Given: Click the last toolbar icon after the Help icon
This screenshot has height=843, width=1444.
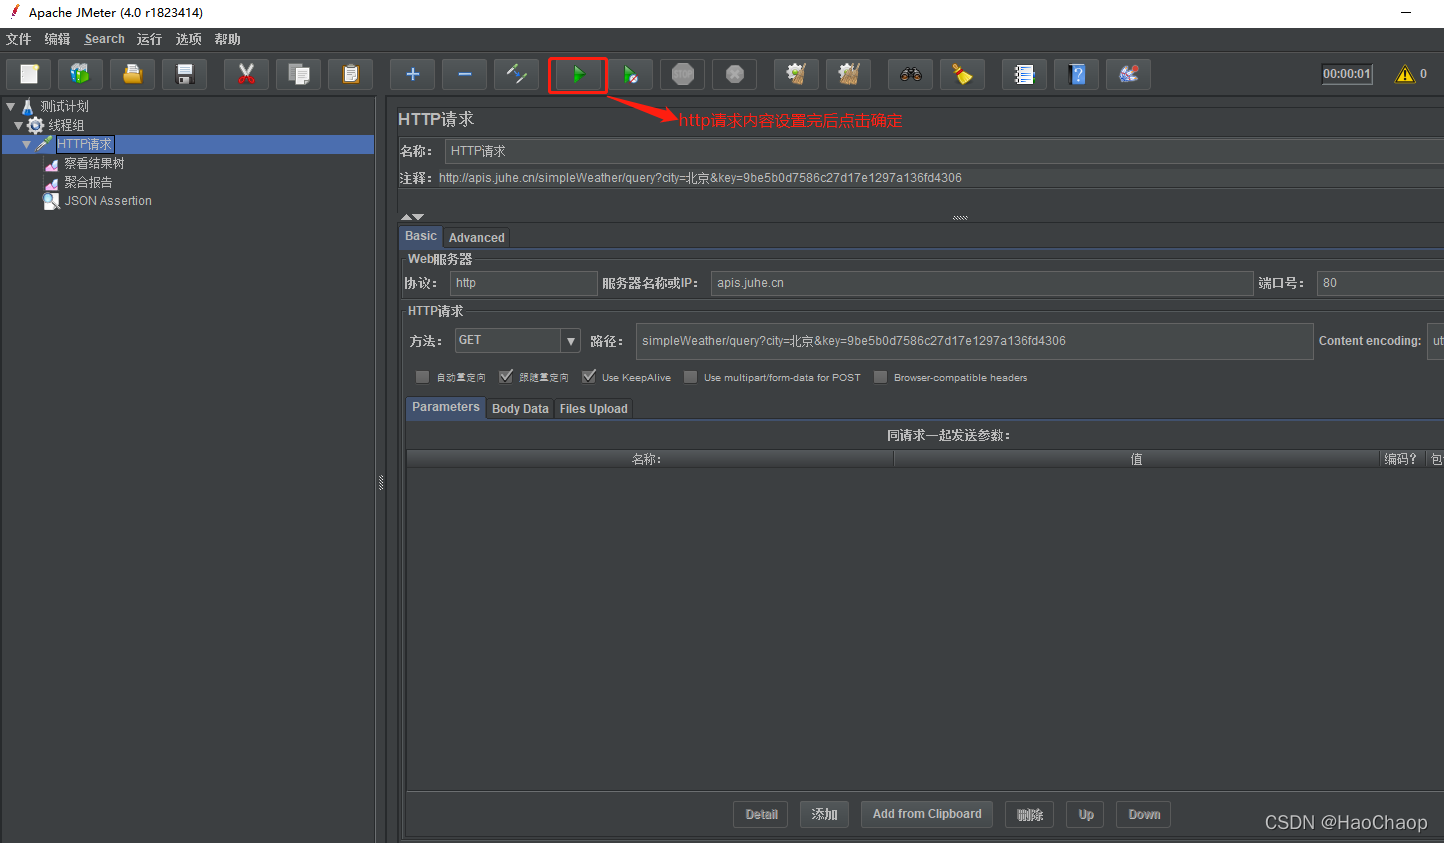Looking at the screenshot, I should click(x=1128, y=74).
